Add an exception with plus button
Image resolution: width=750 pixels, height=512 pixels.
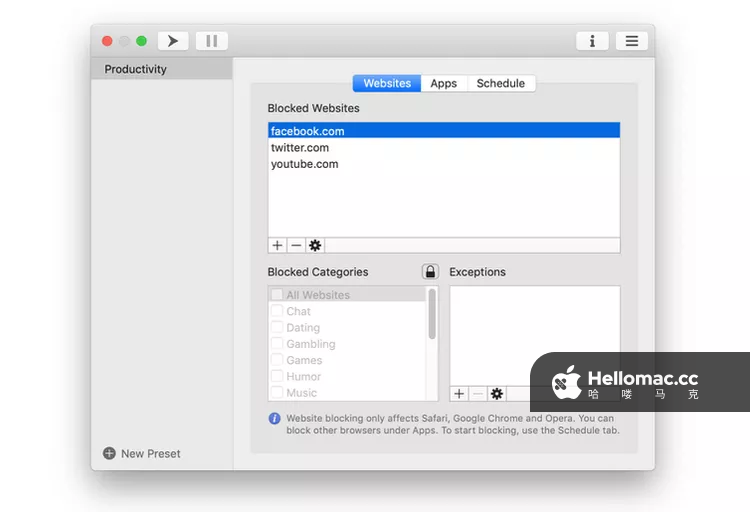(x=459, y=394)
